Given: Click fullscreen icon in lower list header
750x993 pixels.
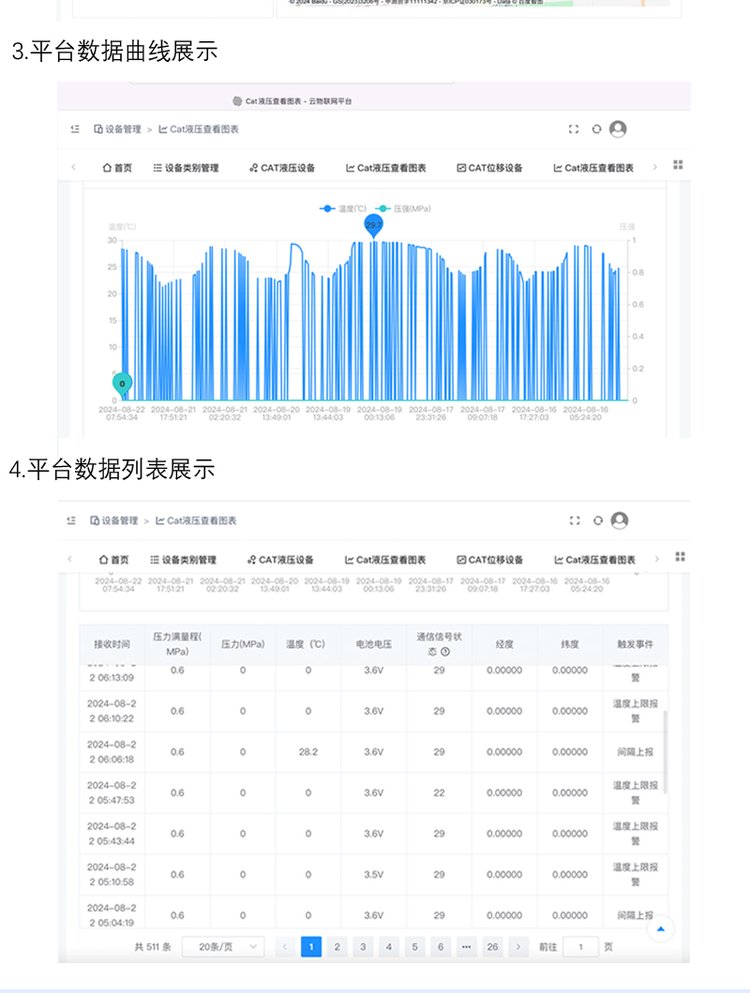Looking at the screenshot, I should click(x=574, y=520).
